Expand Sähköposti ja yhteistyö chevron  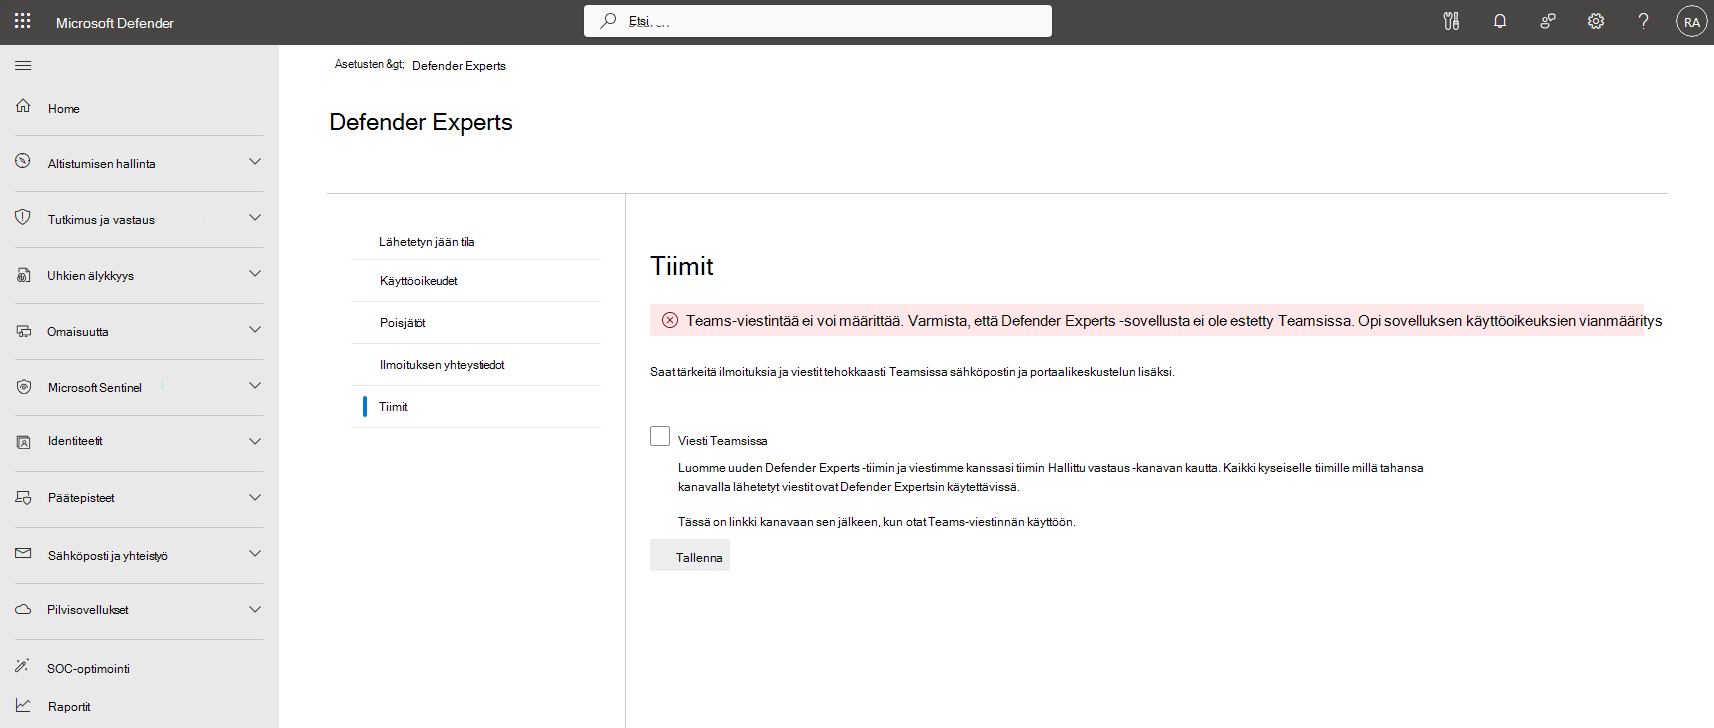255,553
